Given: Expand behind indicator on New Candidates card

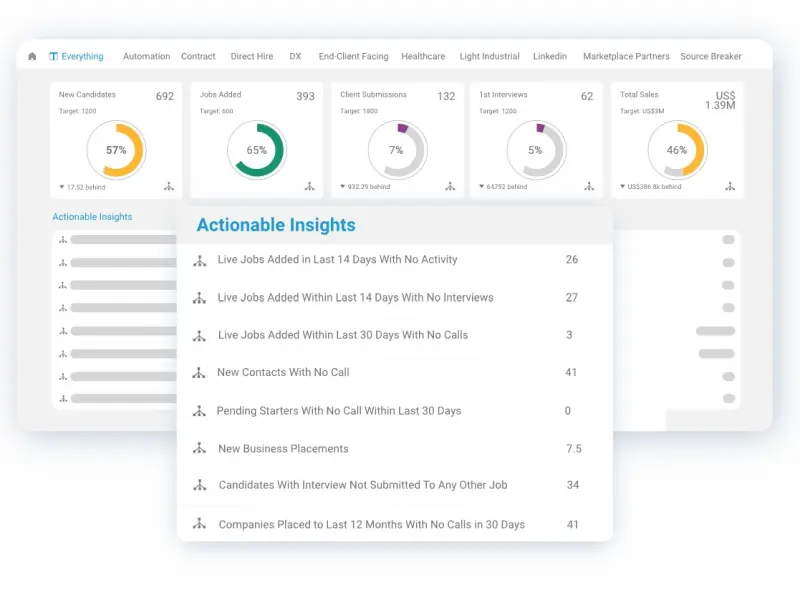Looking at the screenshot, I should 83,187.
